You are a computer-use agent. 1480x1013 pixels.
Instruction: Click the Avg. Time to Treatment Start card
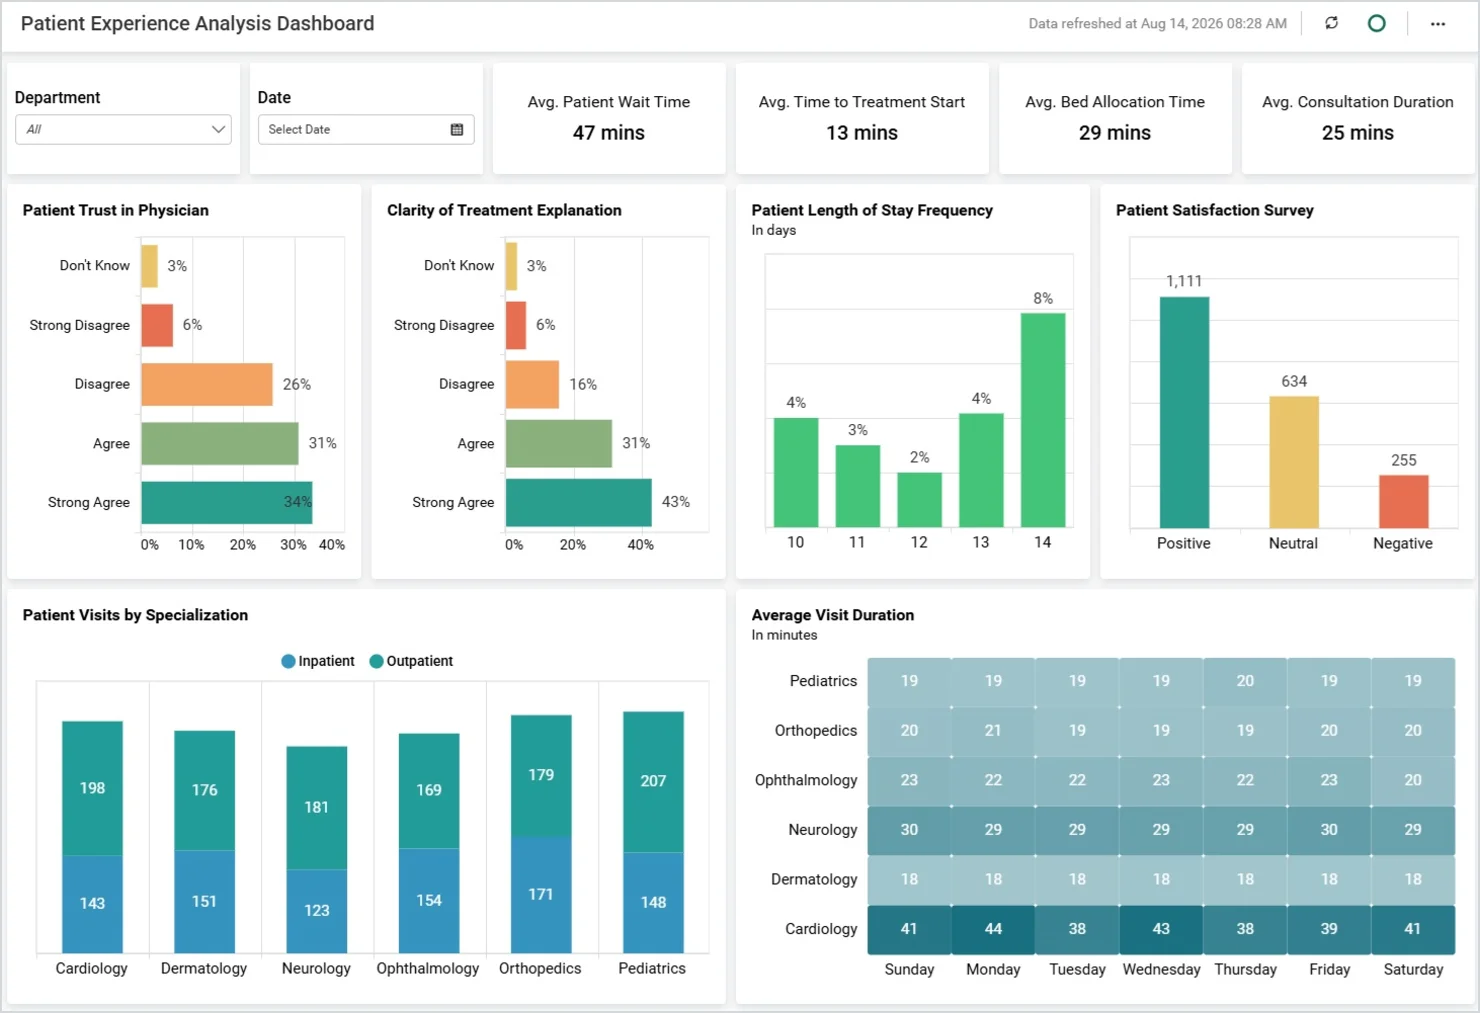(862, 118)
